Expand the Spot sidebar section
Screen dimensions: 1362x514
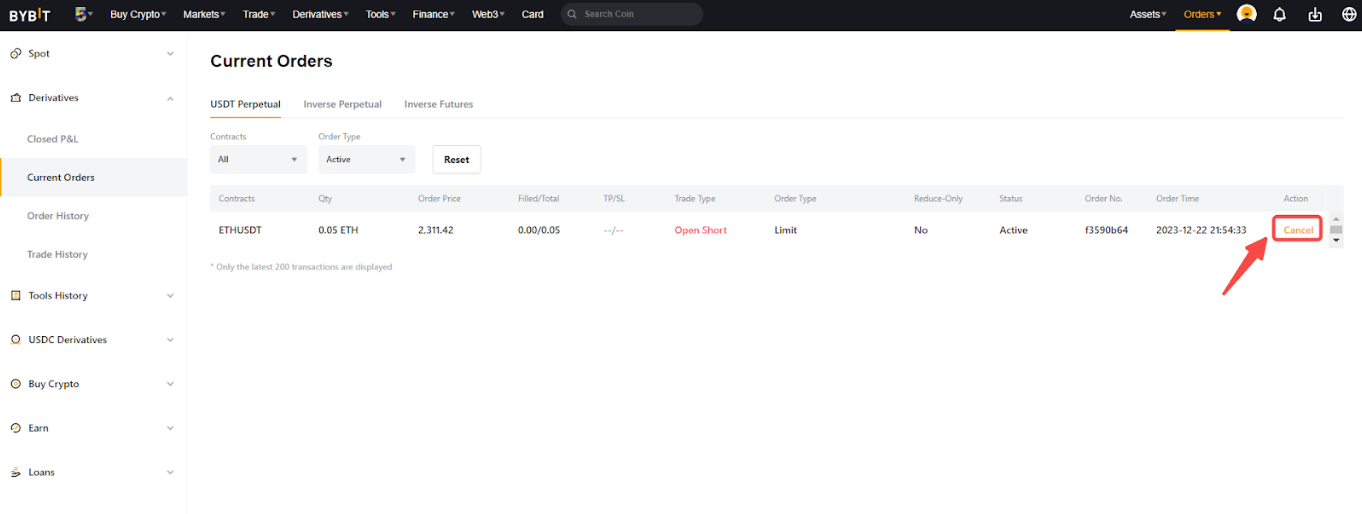(x=170, y=54)
